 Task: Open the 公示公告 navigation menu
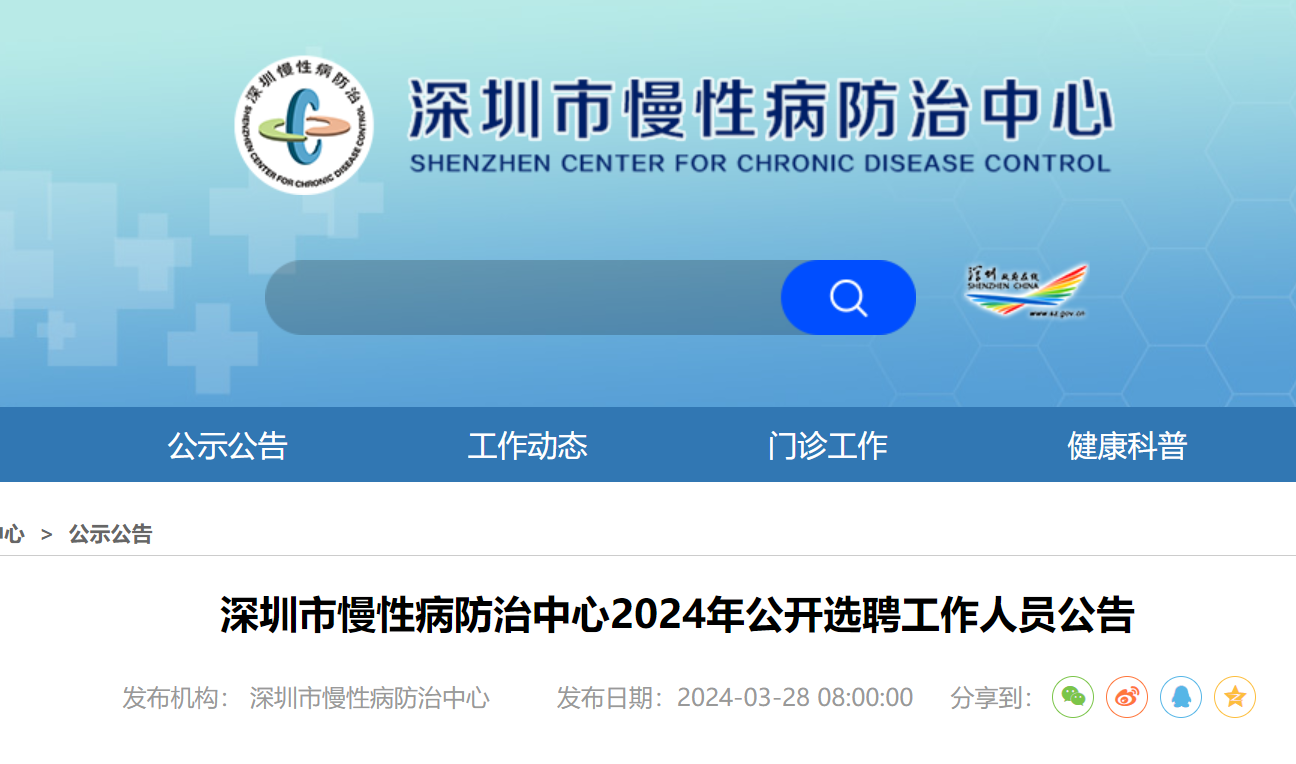pos(228,445)
